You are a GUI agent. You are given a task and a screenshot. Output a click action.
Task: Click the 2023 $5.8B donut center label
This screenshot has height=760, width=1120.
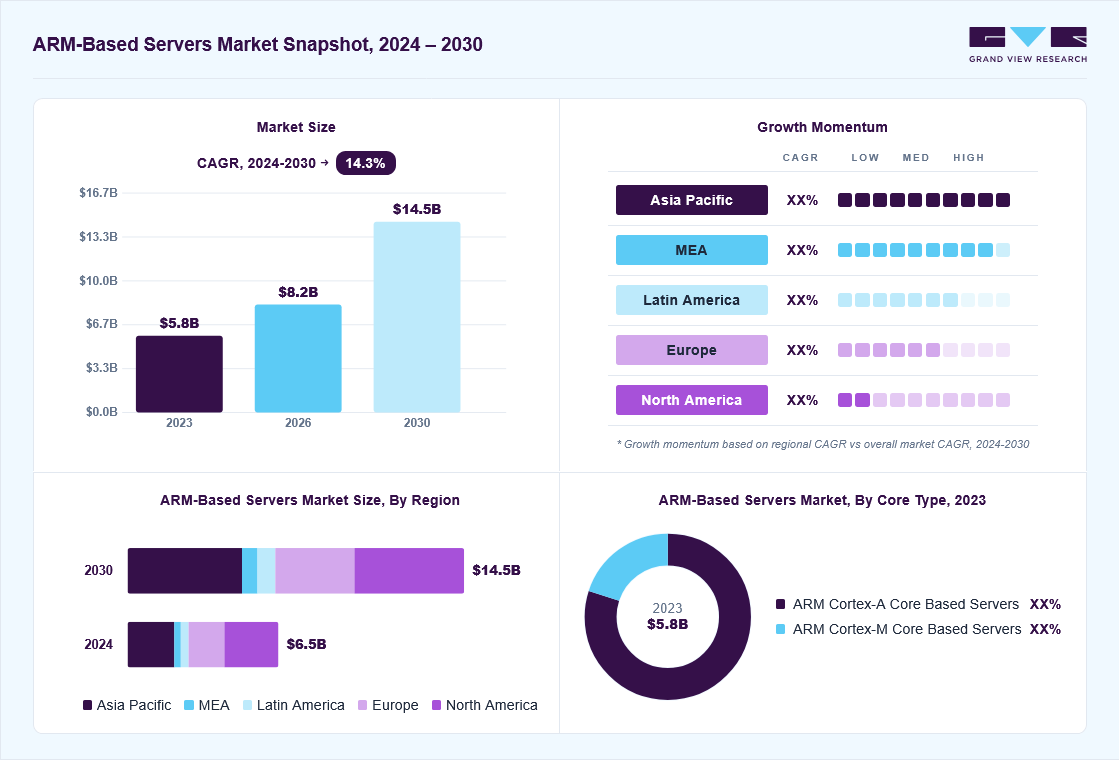pos(668,616)
